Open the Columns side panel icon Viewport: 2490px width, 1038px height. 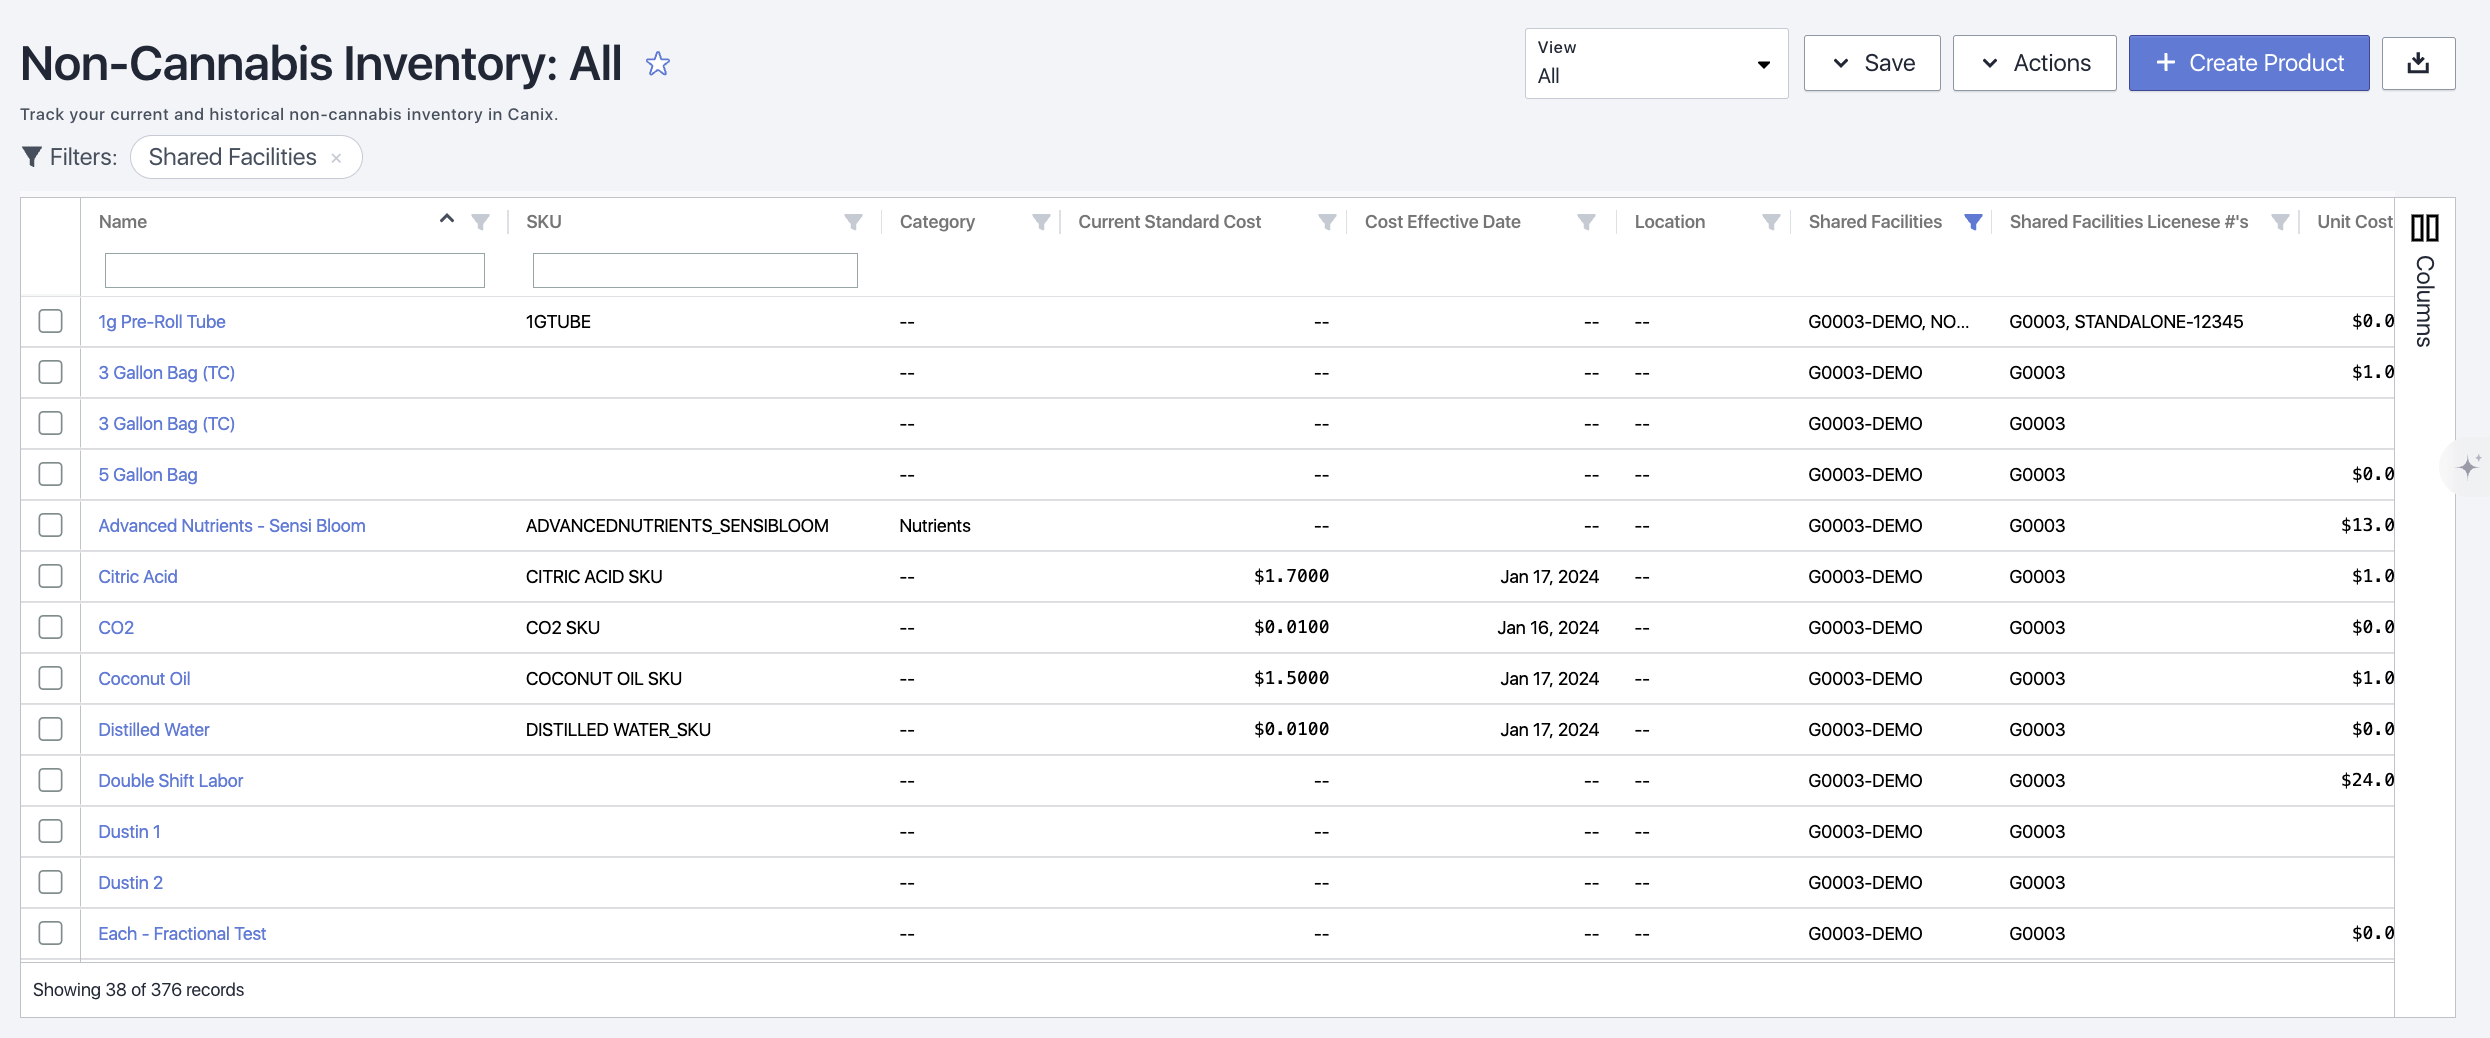(2425, 228)
